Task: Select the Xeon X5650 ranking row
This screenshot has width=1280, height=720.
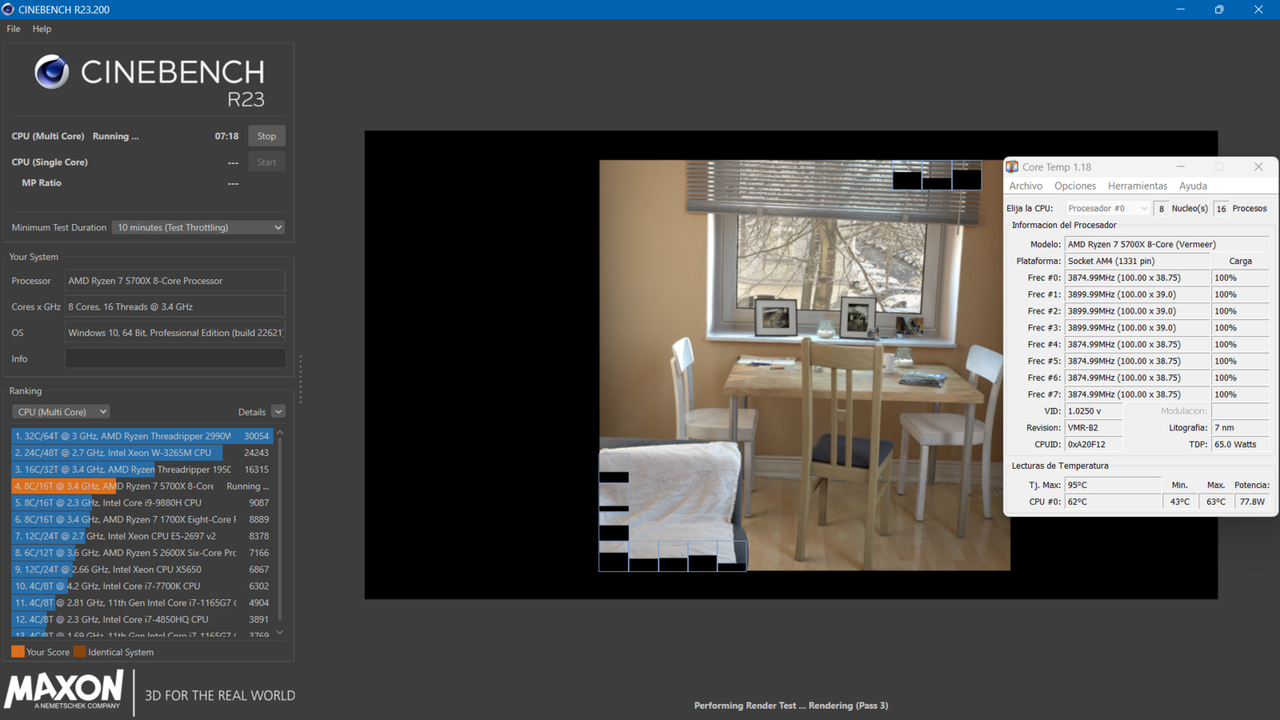Action: pos(141,569)
